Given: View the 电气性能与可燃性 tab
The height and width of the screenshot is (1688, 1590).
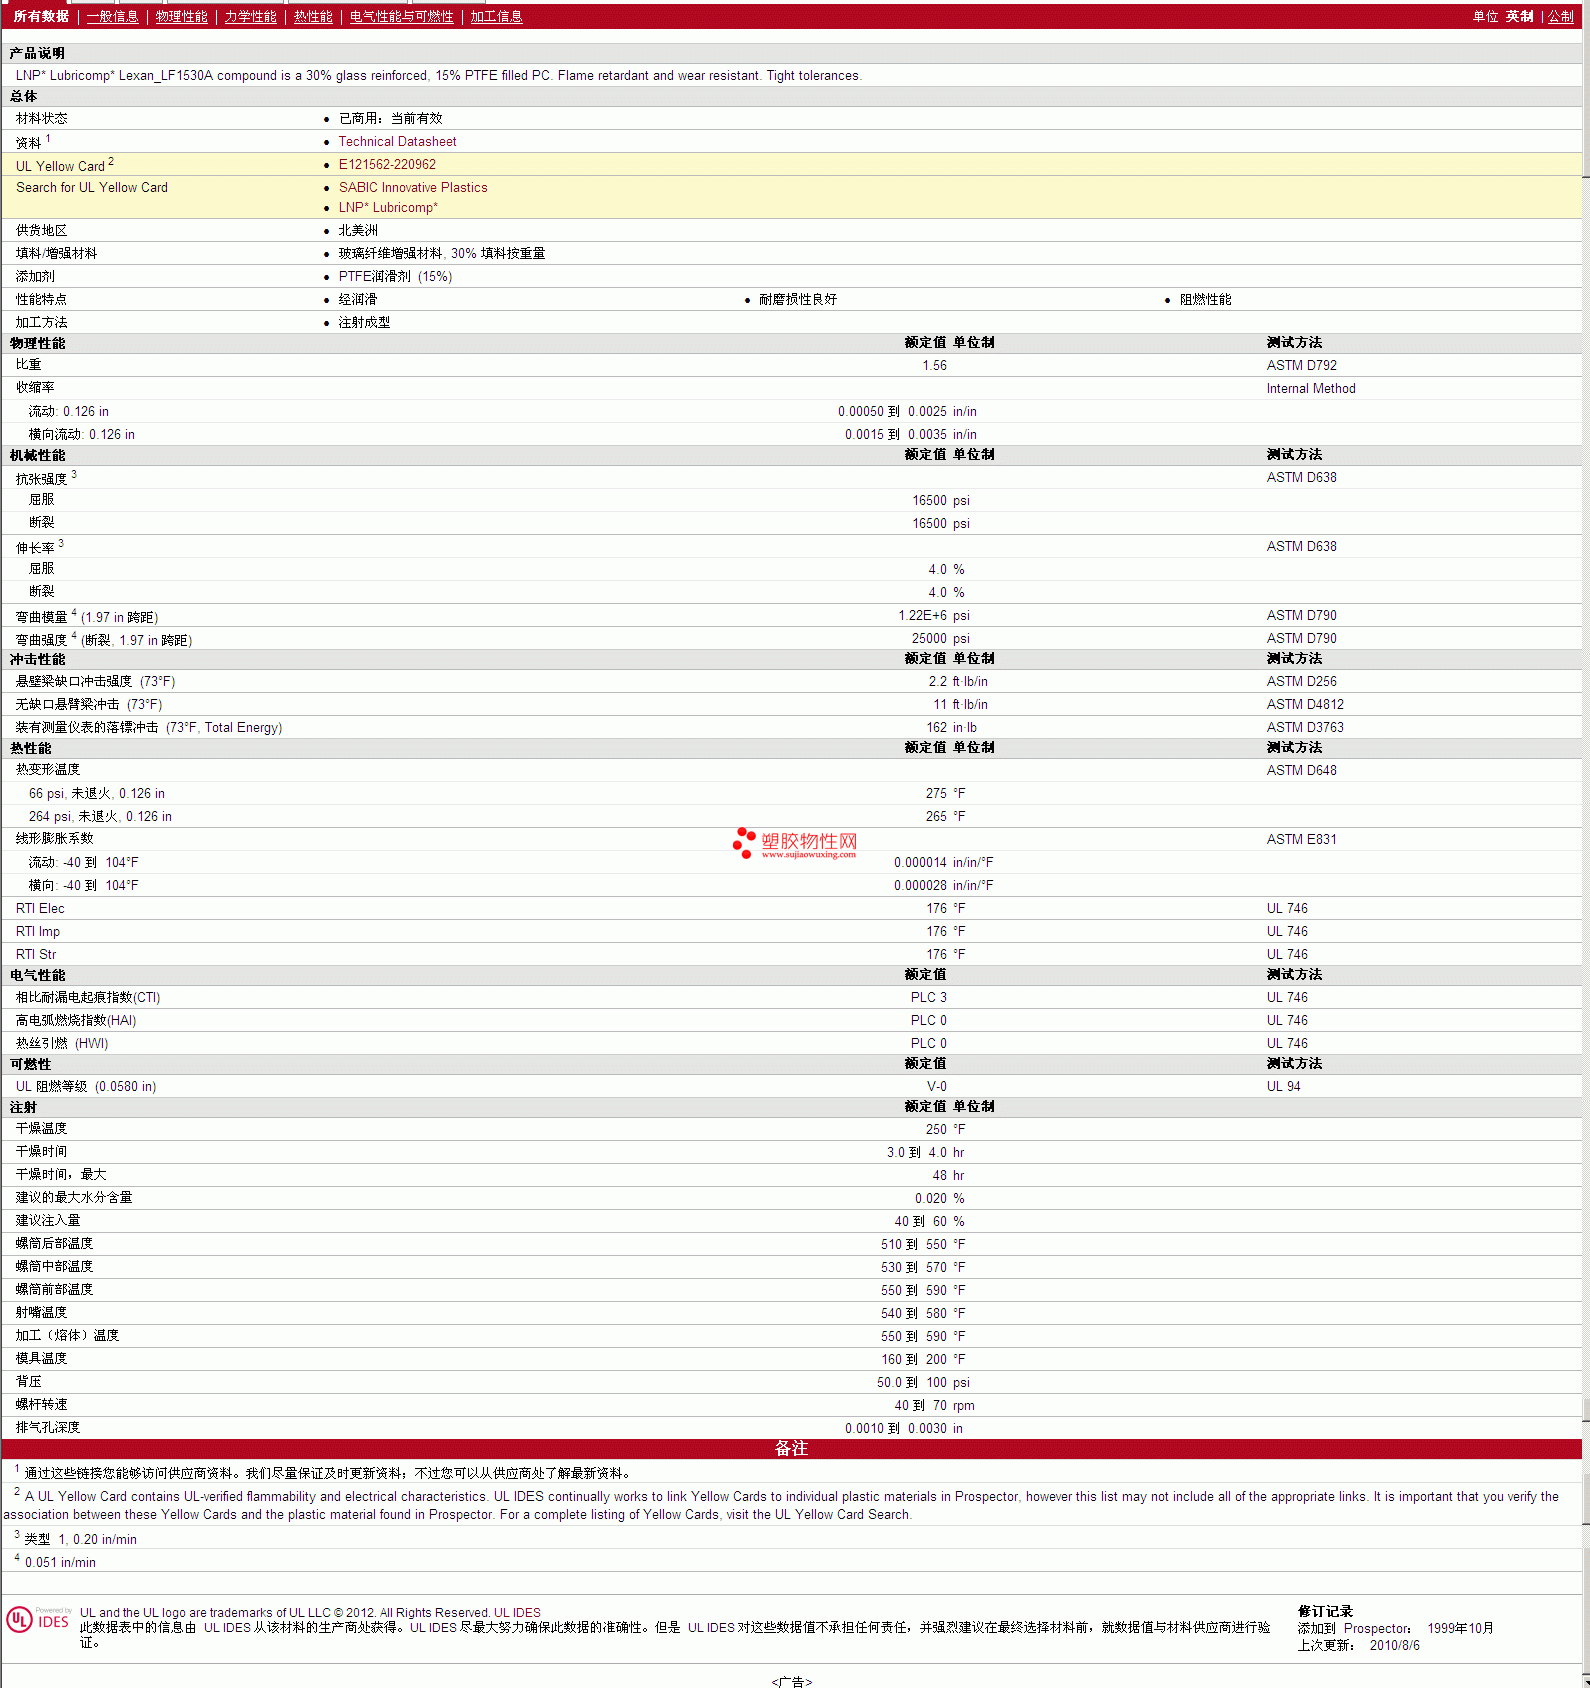Looking at the screenshot, I should [401, 16].
